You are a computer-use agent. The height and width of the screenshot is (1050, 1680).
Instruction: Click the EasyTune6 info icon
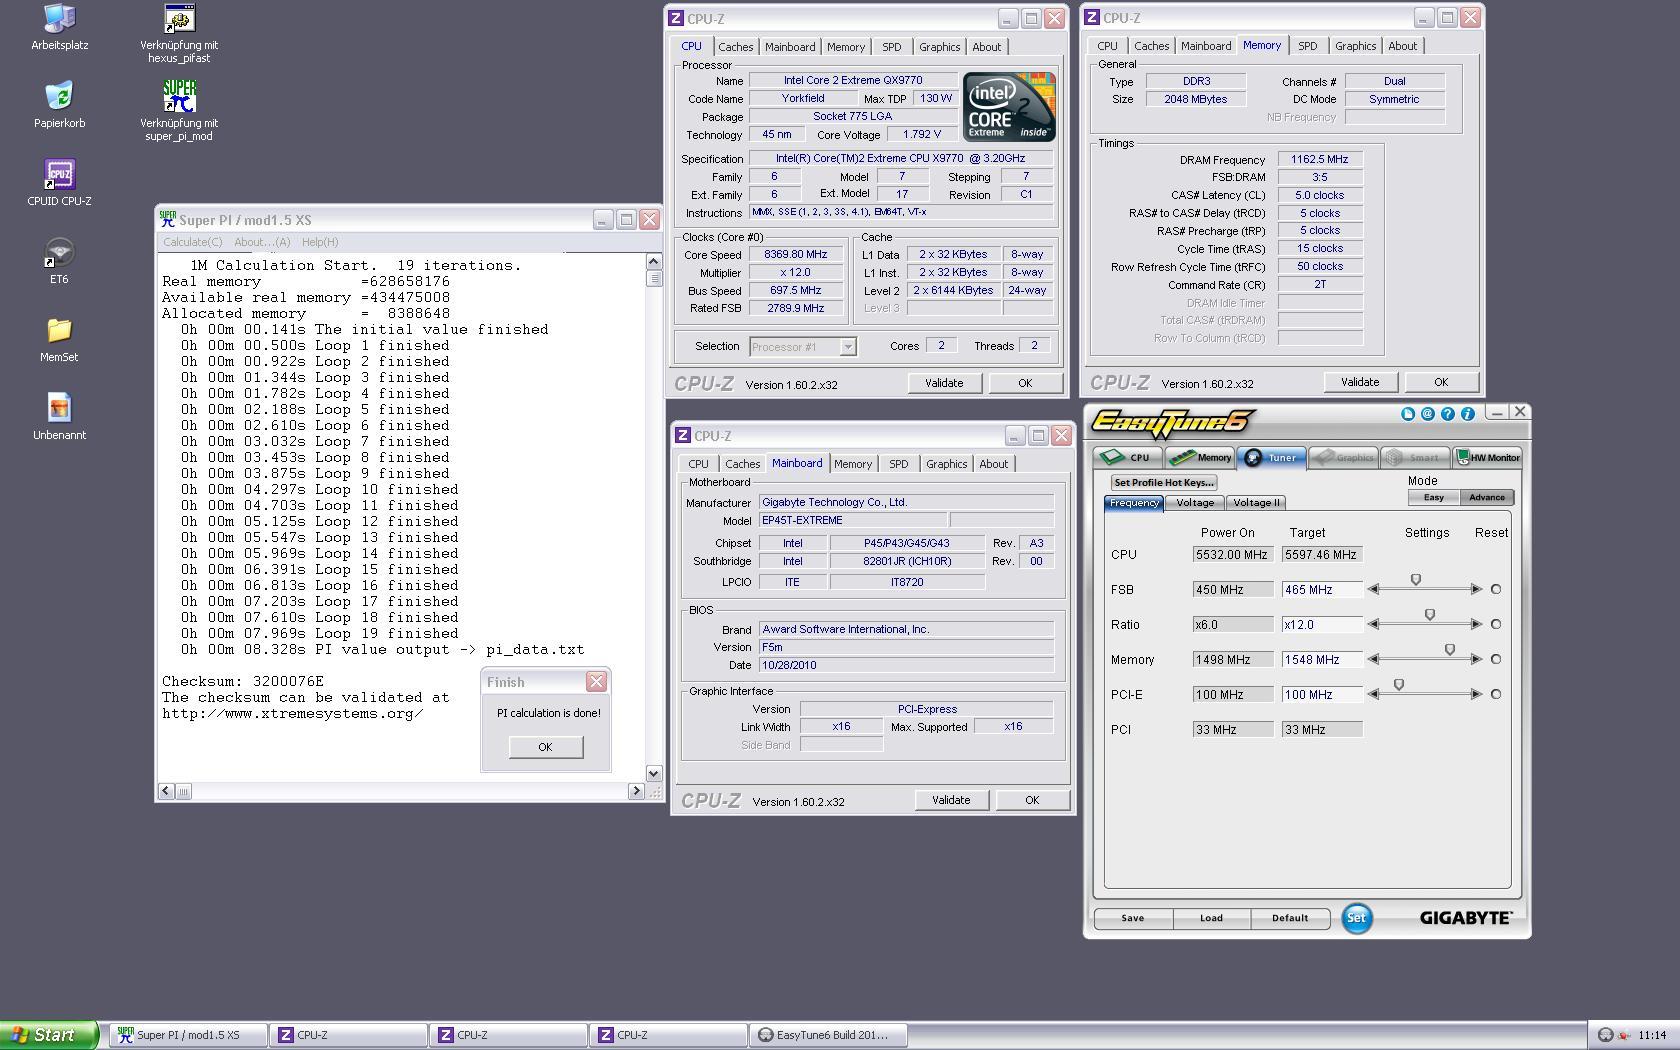1468,414
